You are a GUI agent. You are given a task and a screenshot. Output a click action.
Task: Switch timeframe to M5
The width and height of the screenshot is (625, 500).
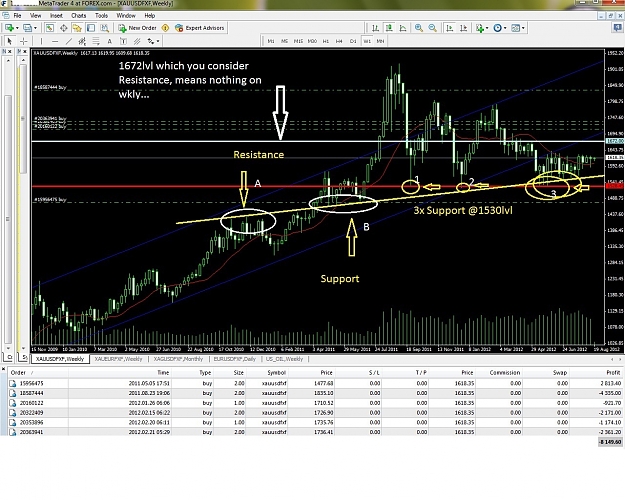coord(284,41)
